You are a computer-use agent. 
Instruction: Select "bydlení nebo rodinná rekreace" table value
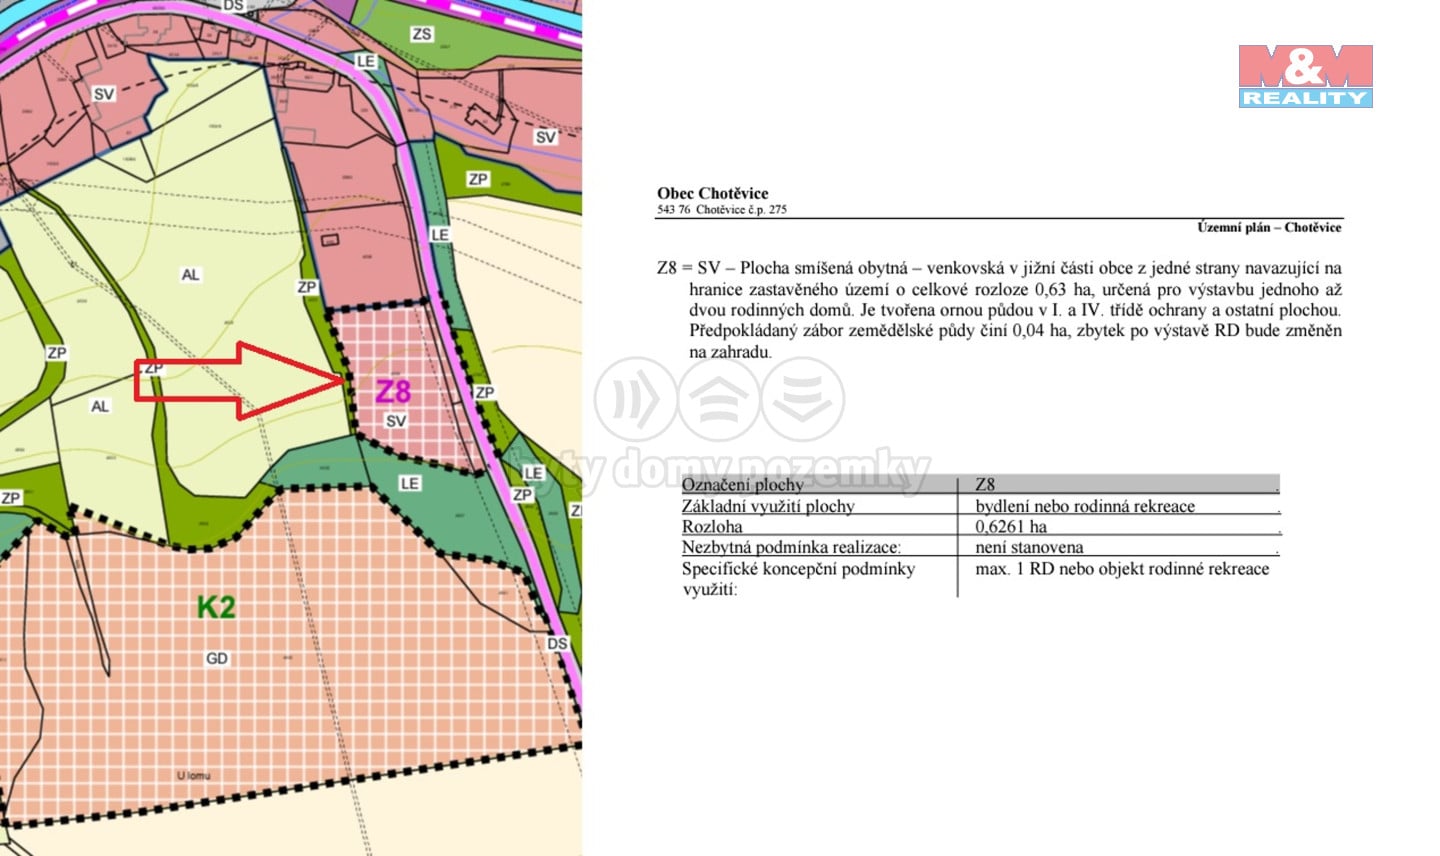[x=1085, y=506]
